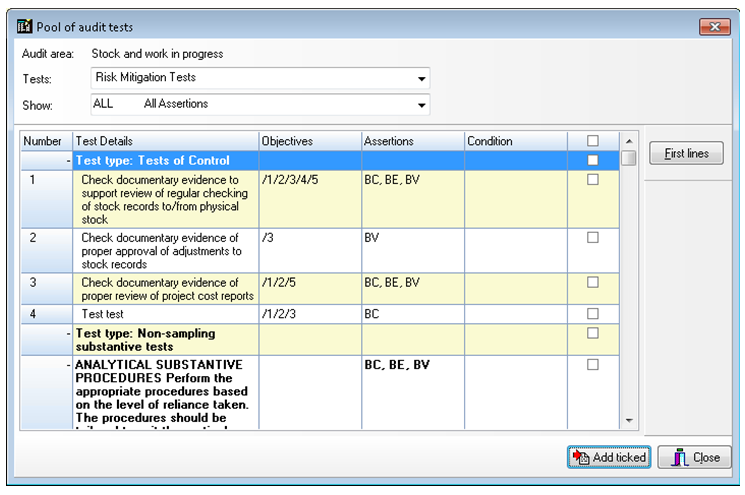This screenshot has width=745, height=495.
Task: Open the Show dropdown (All Assertions)
Action: click(421, 105)
